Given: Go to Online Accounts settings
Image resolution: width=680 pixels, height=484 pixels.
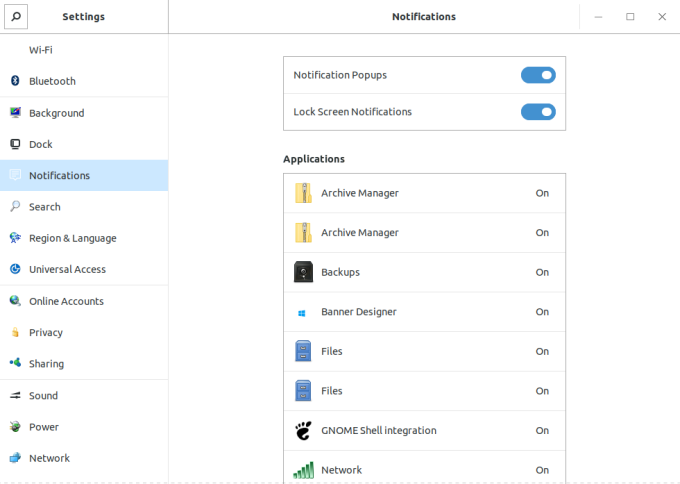Looking at the screenshot, I should point(66,301).
